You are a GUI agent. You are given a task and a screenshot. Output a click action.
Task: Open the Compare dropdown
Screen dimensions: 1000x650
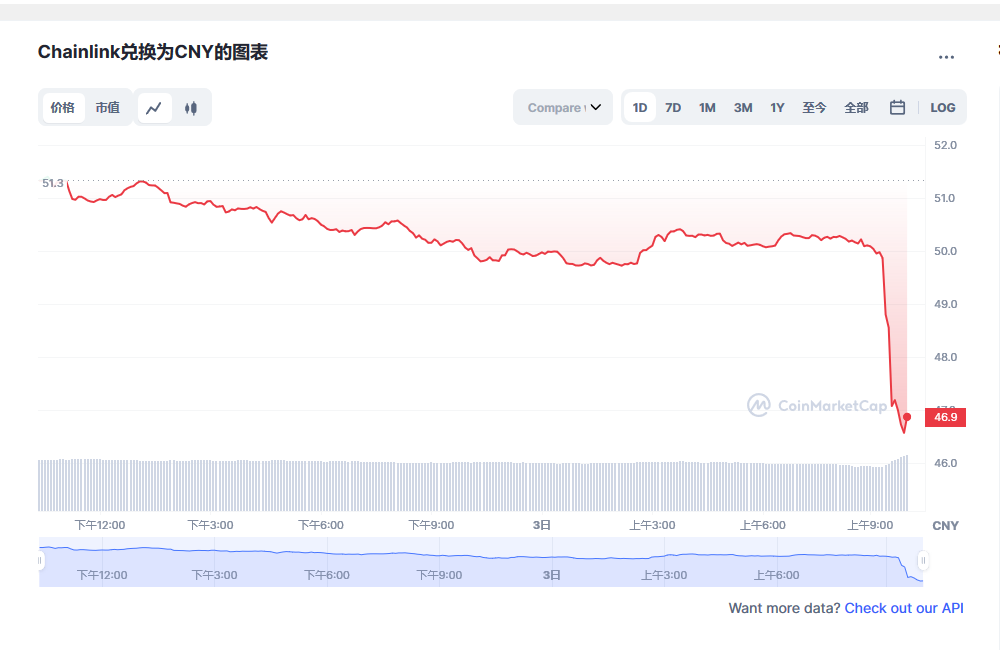(x=563, y=107)
